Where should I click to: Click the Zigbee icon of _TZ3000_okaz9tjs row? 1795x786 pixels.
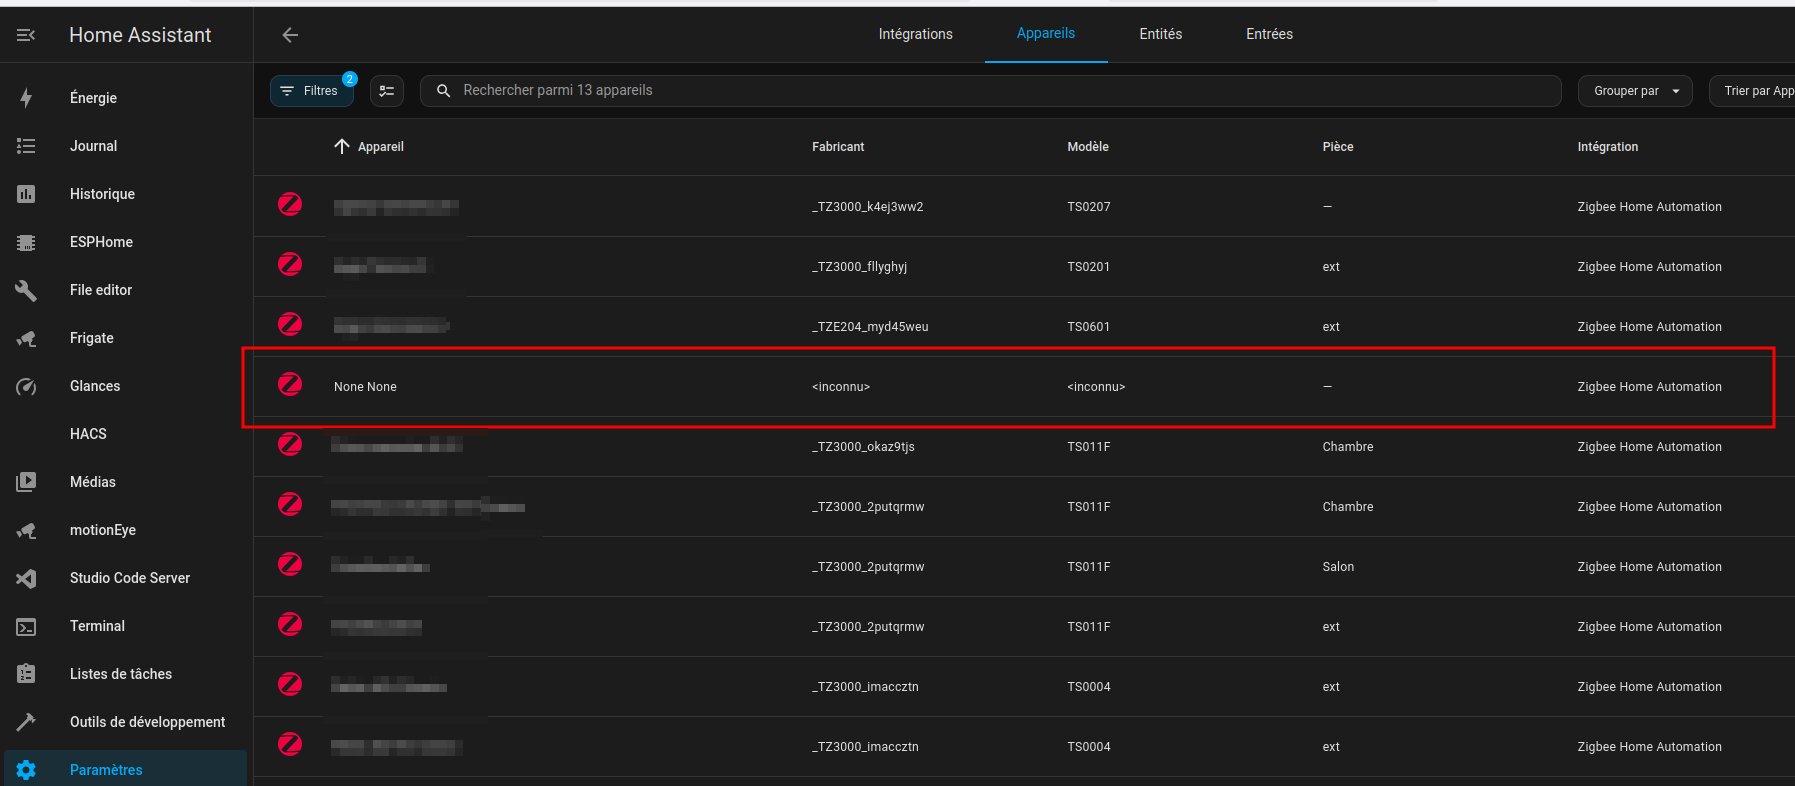(x=290, y=444)
